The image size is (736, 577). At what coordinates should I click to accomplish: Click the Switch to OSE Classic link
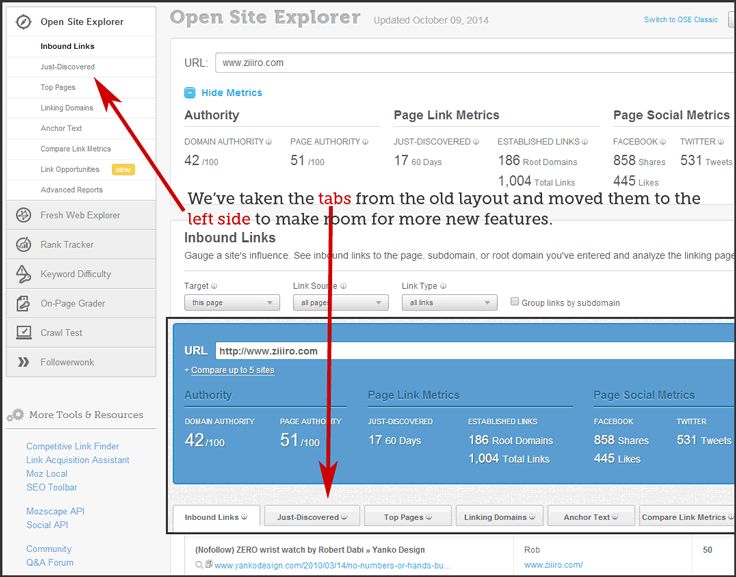(680, 20)
